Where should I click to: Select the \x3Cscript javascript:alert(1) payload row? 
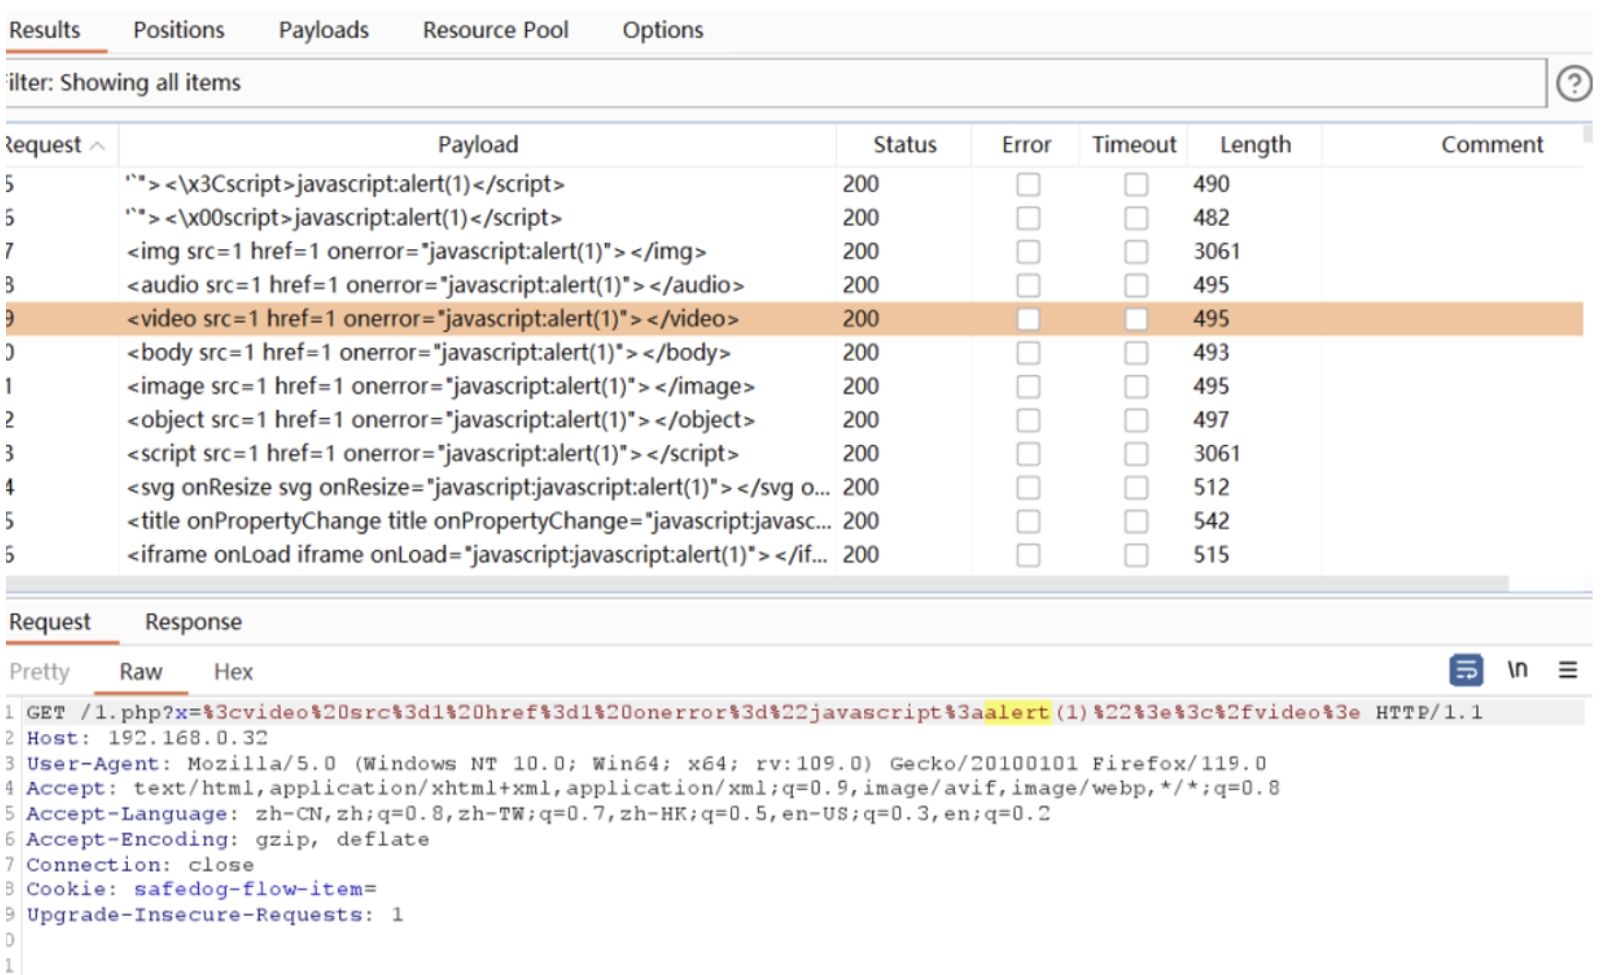[794, 184]
